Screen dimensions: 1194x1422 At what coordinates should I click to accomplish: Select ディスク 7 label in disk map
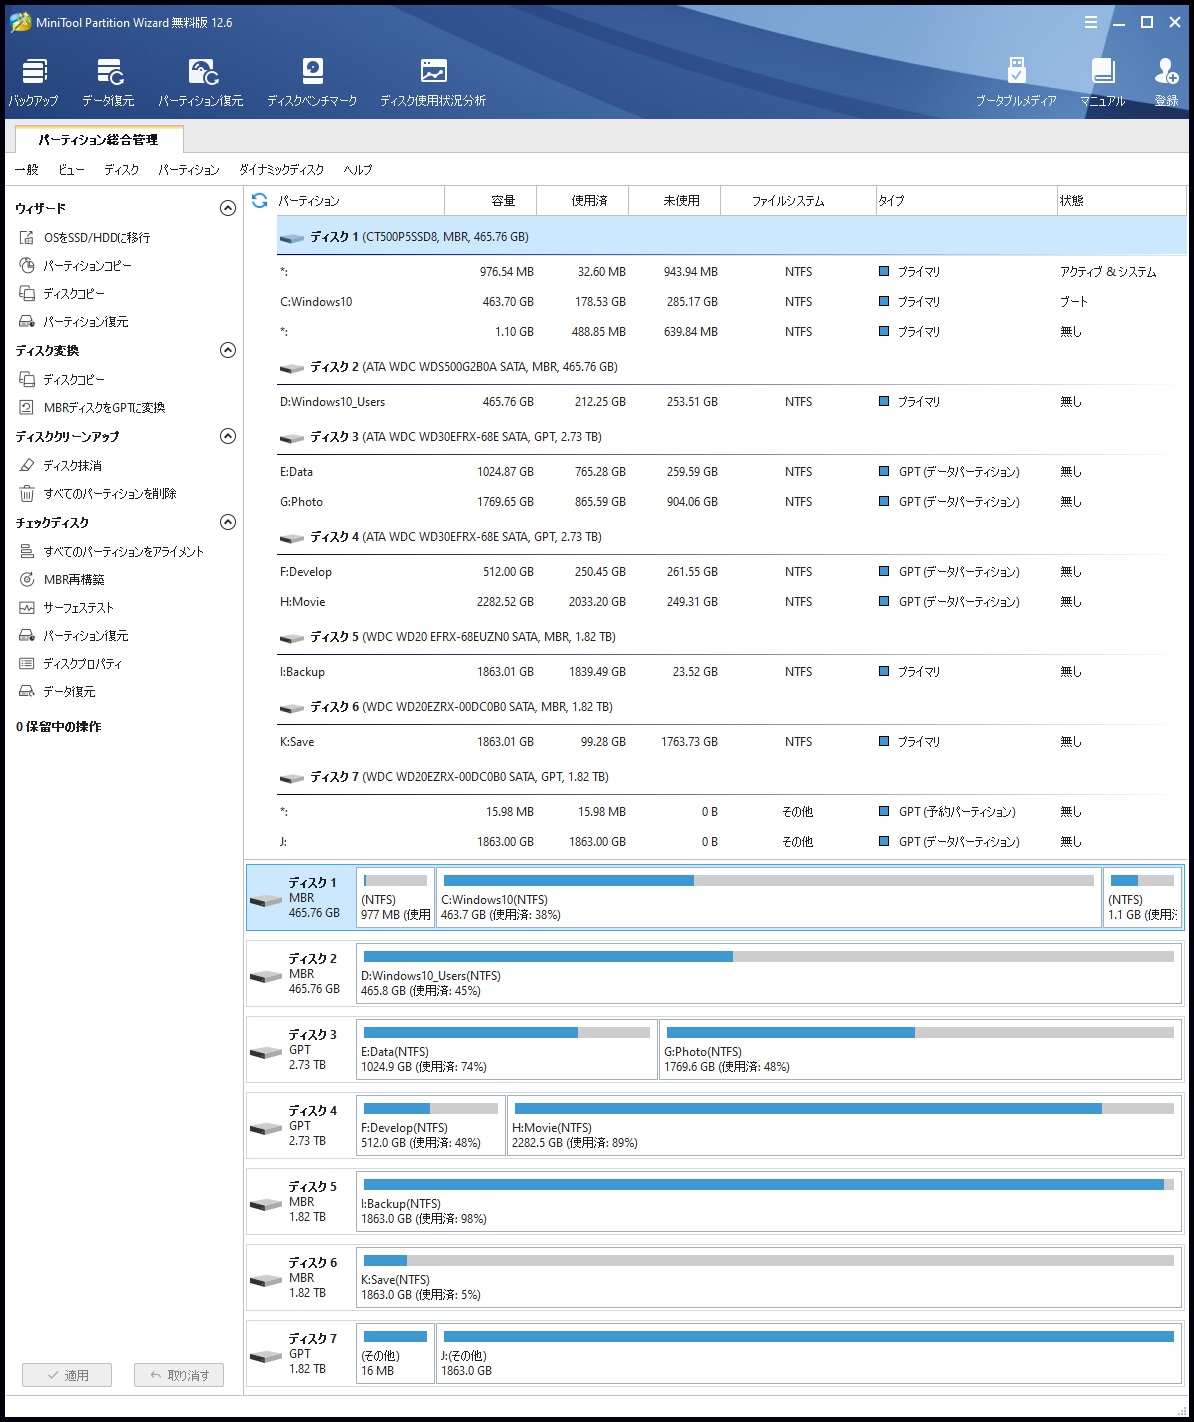[x=300, y=1354]
